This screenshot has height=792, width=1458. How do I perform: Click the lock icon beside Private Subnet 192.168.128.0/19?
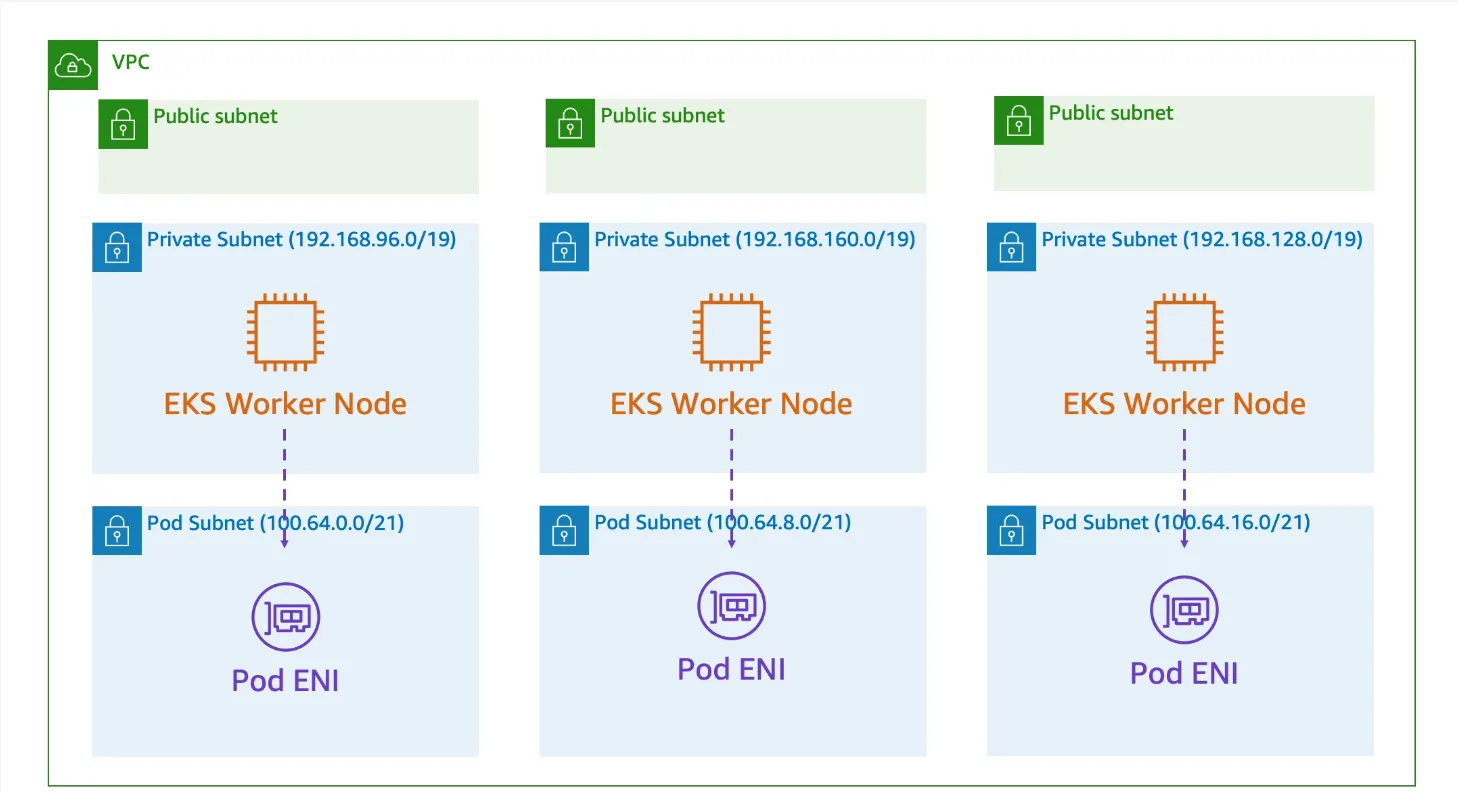point(1012,247)
